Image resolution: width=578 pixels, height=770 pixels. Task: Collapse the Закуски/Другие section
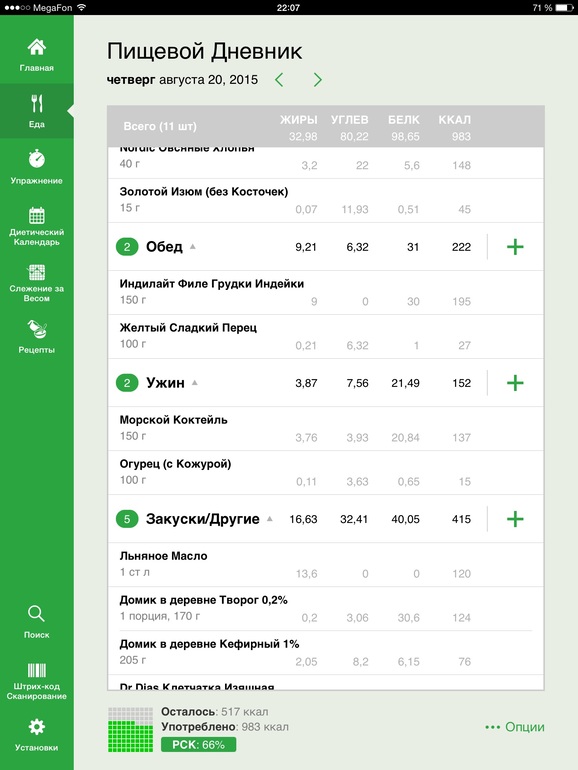pyautogui.click(x=270, y=519)
